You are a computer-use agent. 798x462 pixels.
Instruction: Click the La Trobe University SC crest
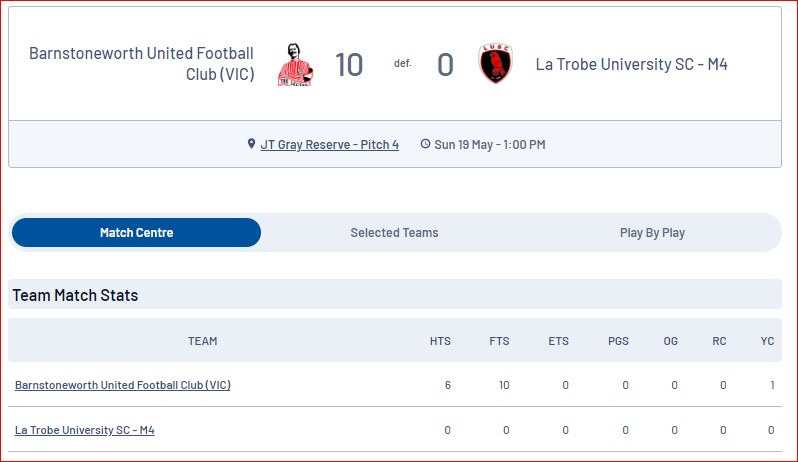[495, 64]
